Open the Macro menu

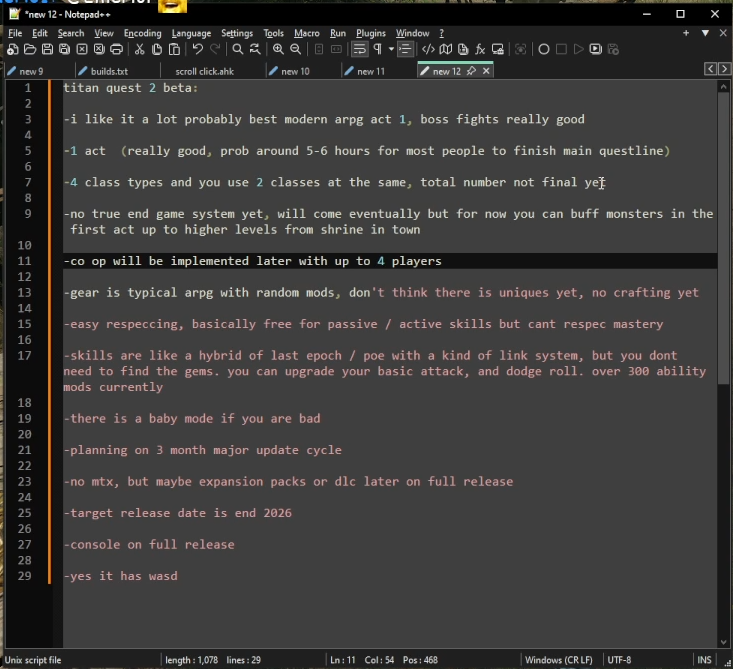click(307, 33)
